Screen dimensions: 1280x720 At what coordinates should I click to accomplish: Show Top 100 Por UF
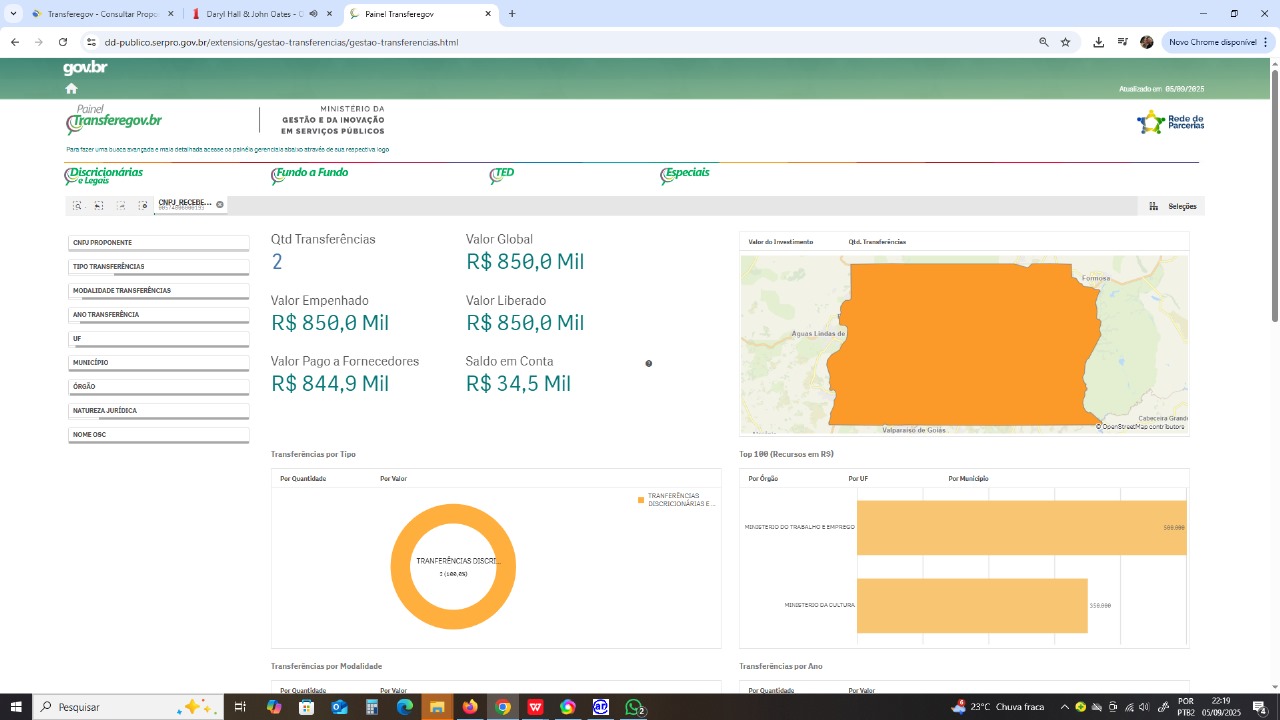pos(858,479)
